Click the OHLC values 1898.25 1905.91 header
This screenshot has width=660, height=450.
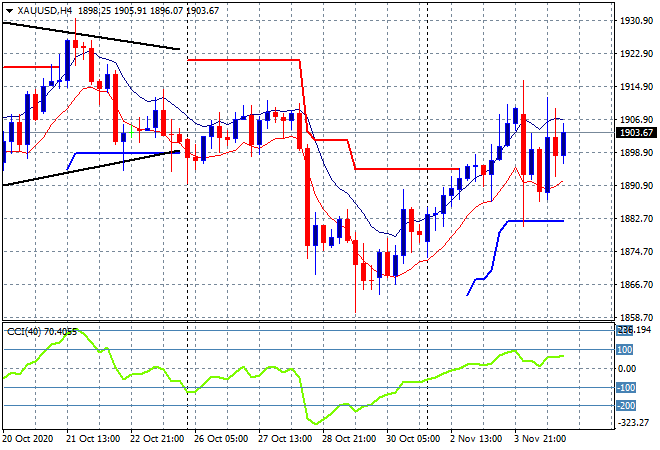click(x=112, y=11)
